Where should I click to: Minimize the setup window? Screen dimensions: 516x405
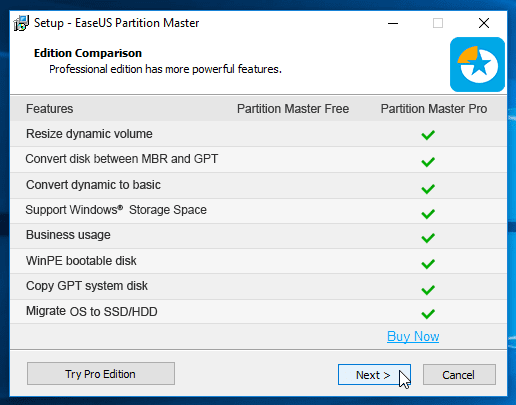pyautogui.click(x=393, y=23)
